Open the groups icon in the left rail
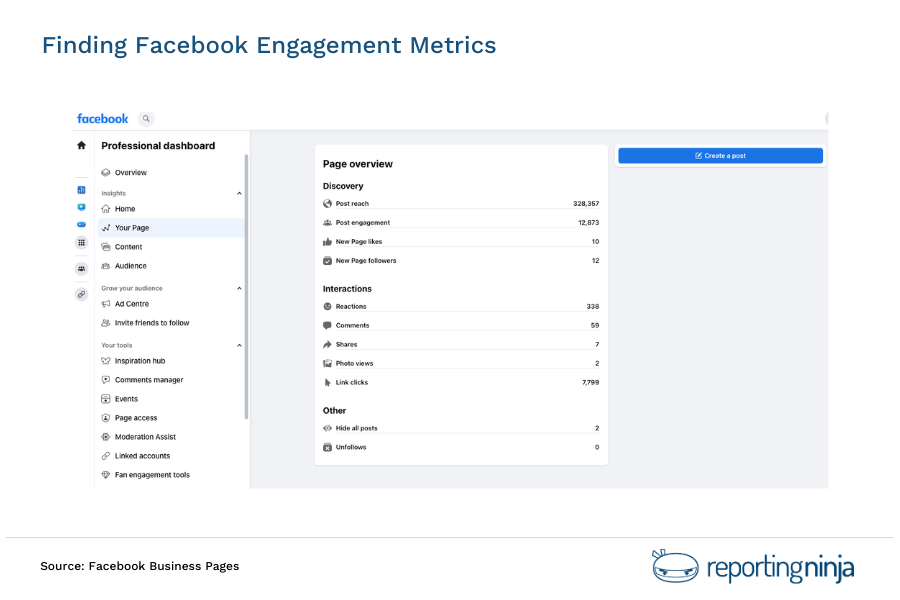Screen dimensions: 900x600 click(x=81, y=268)
